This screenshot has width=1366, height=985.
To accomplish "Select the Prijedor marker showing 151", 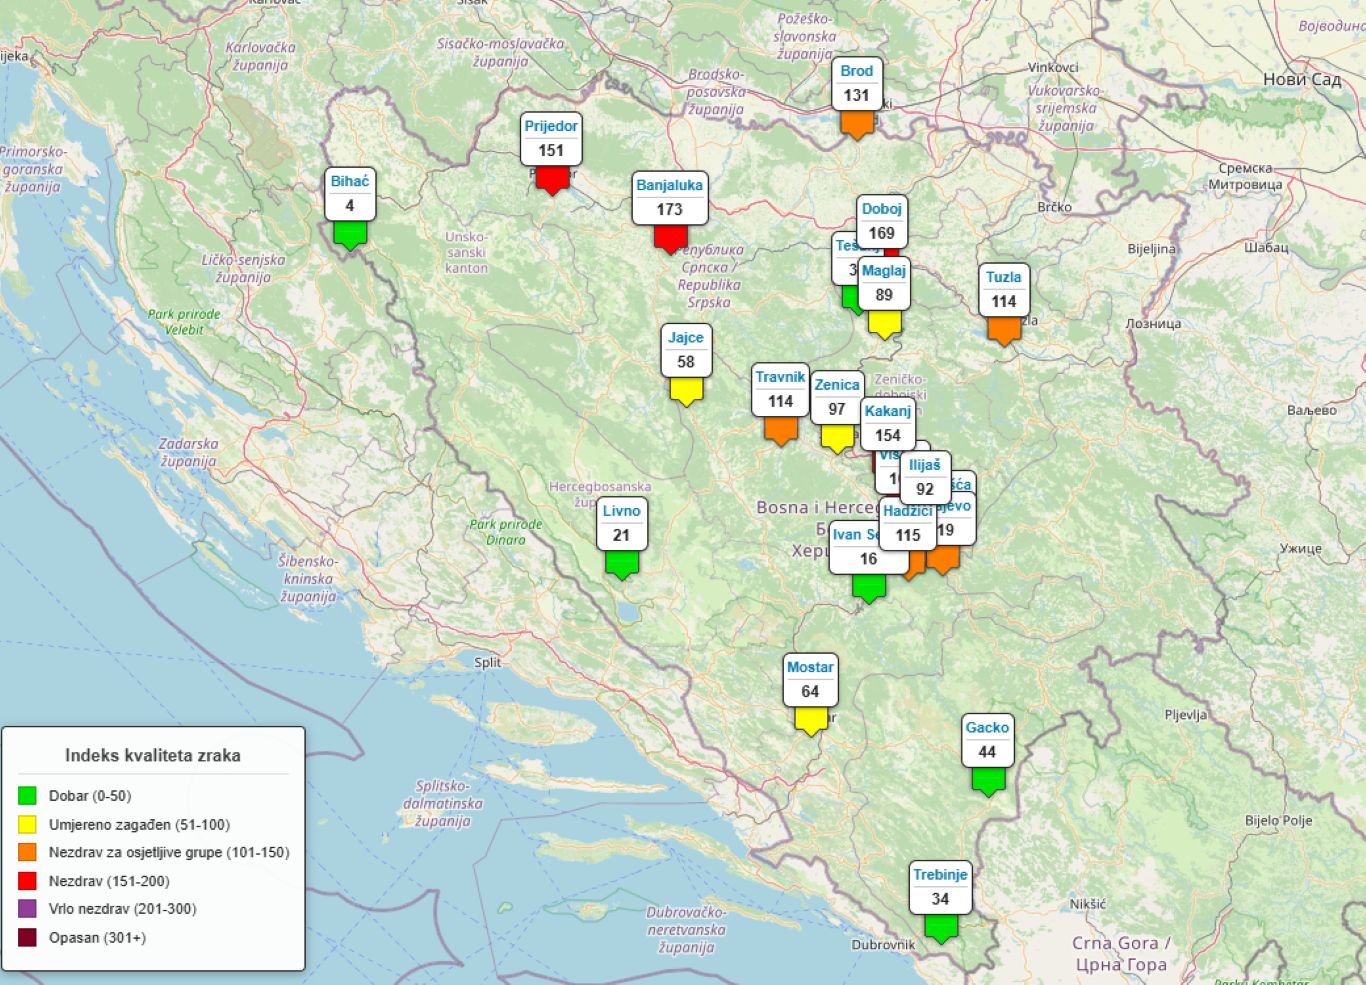I will (x=551, y=140).
